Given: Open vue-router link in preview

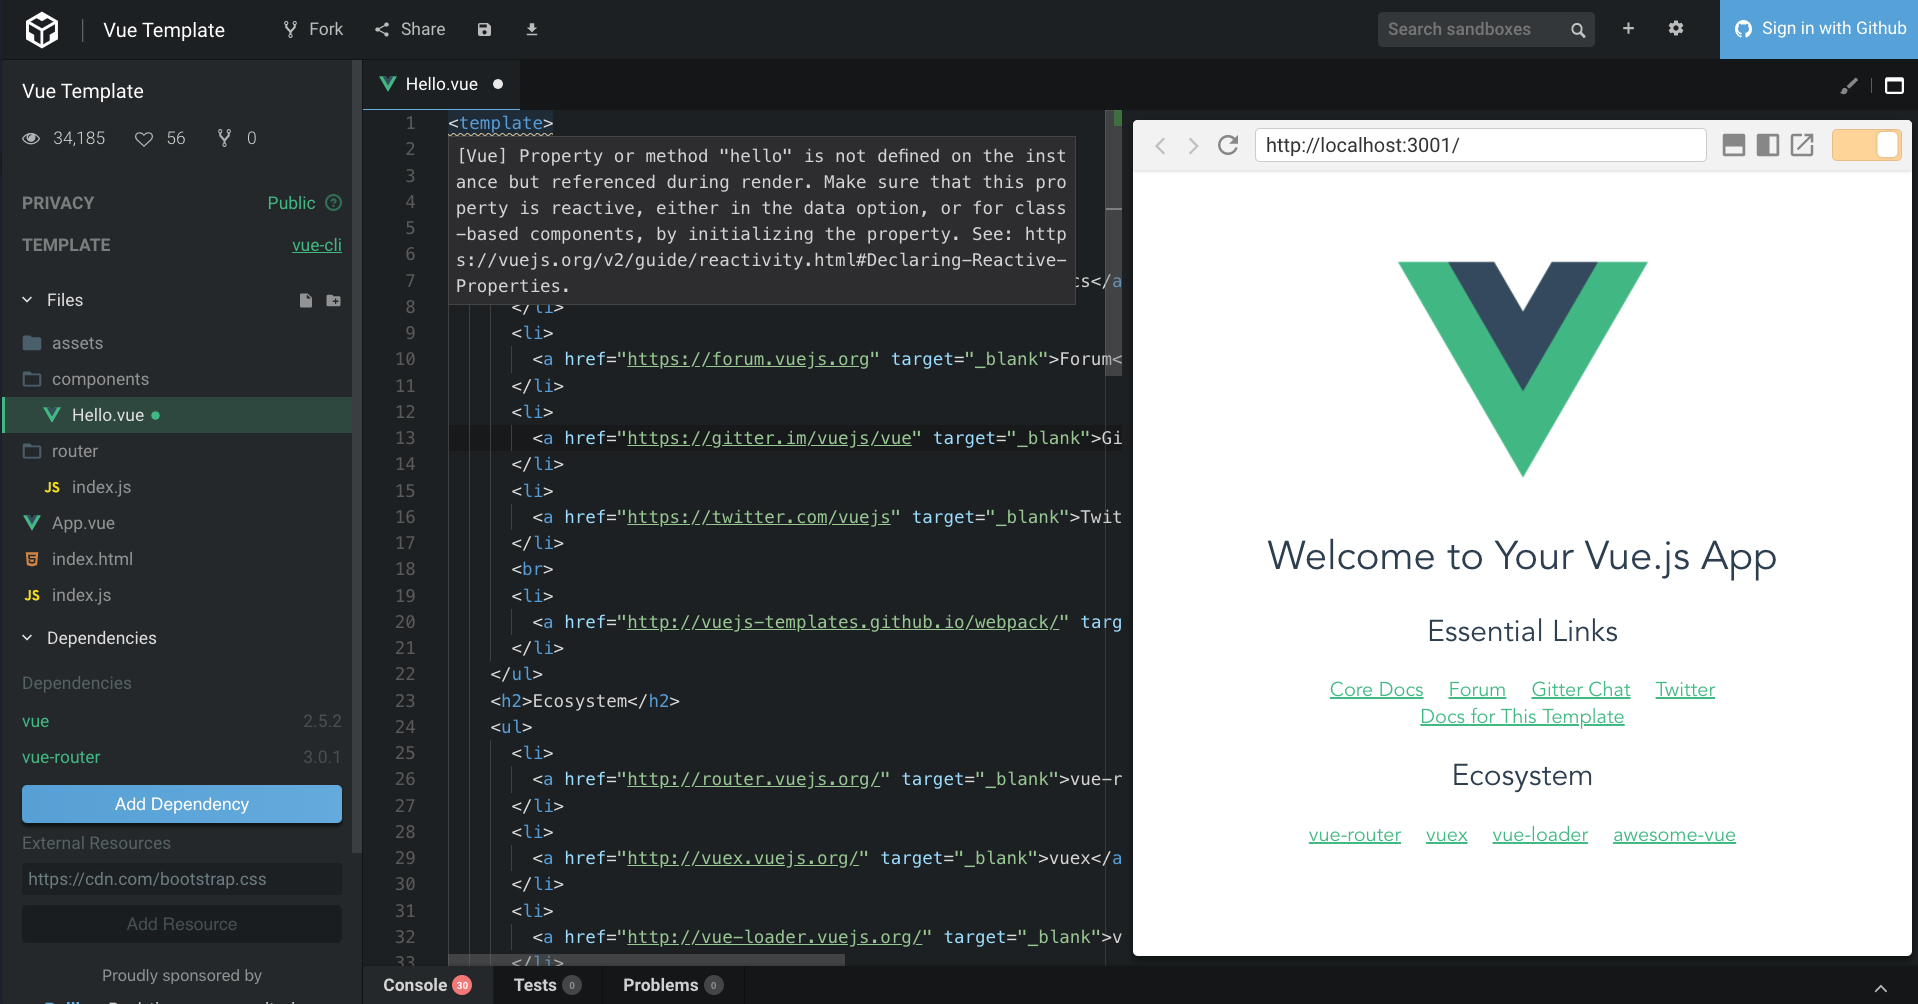Looking at the screenshot, I should tap(1354, 834).
